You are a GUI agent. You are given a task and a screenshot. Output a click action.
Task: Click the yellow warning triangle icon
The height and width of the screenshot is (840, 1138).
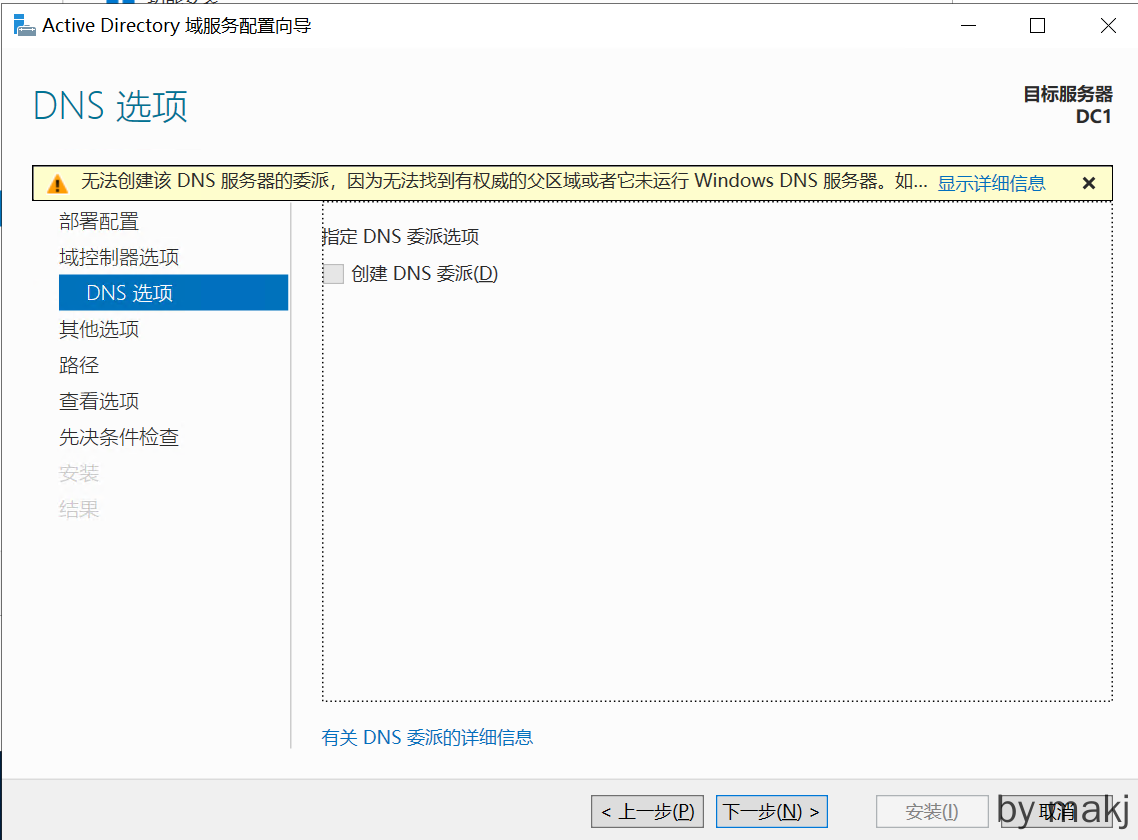pyautogui.click(x=58, y=183)
